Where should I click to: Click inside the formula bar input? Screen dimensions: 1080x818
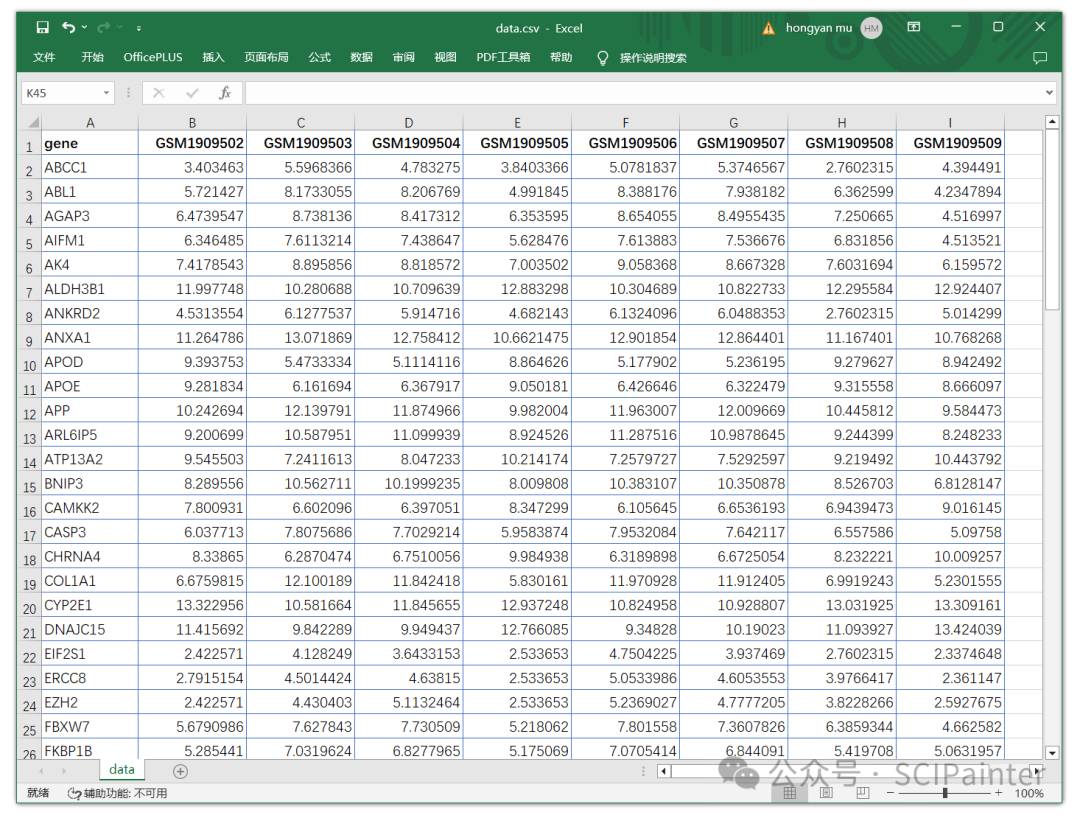[643, 93]
